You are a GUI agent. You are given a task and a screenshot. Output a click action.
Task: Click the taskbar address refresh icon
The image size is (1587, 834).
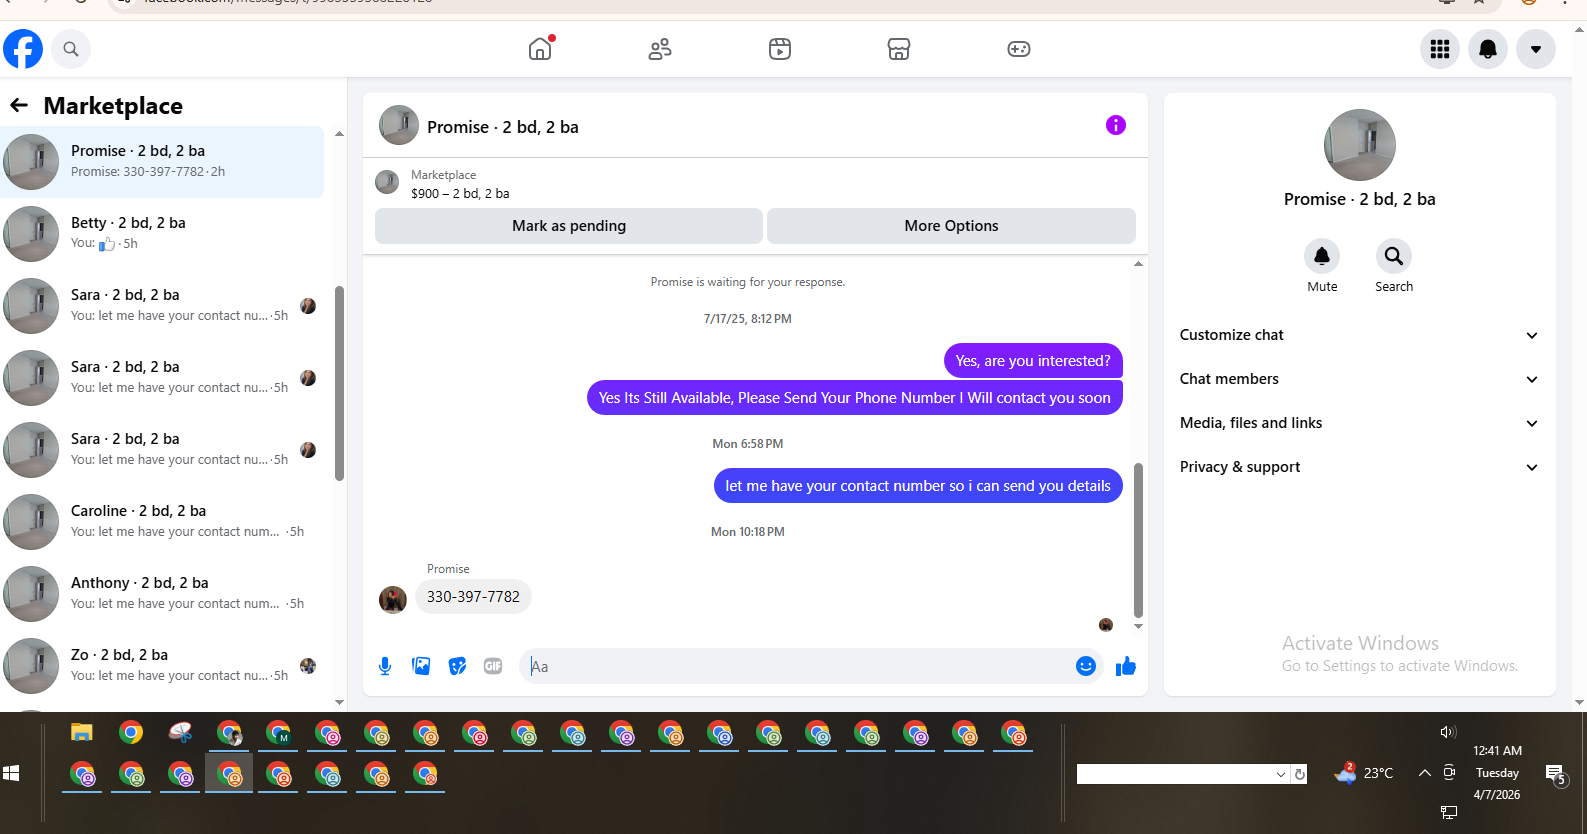(x=1300, y=774)
